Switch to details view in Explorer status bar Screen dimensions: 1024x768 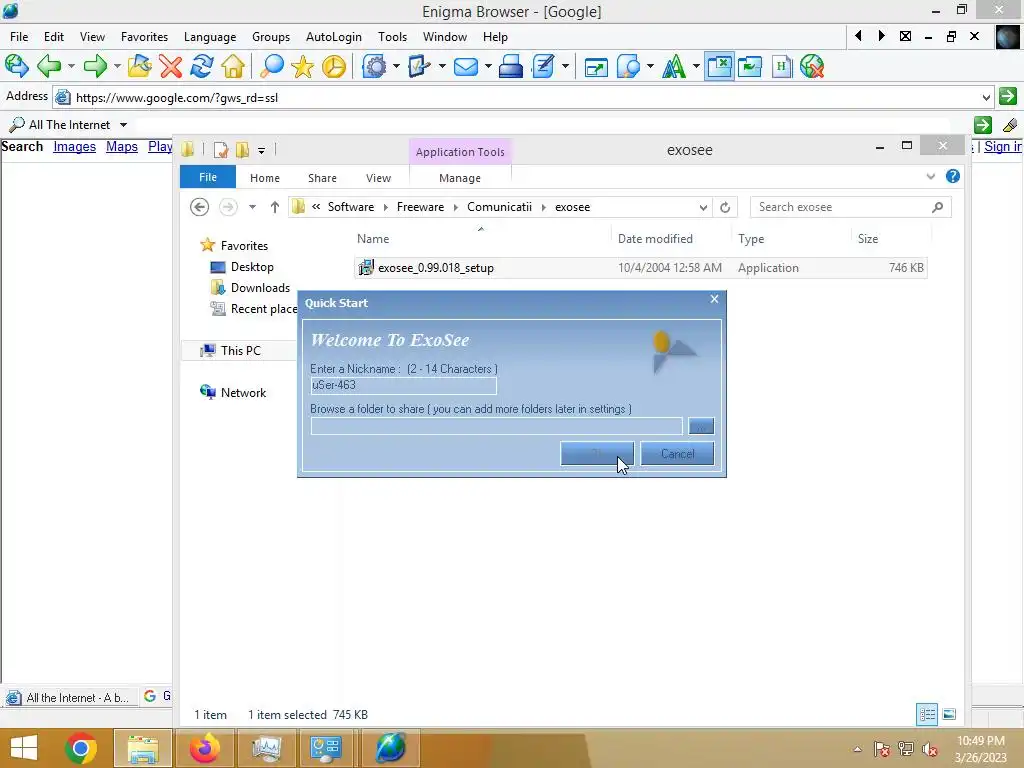[x=927, y=714]
